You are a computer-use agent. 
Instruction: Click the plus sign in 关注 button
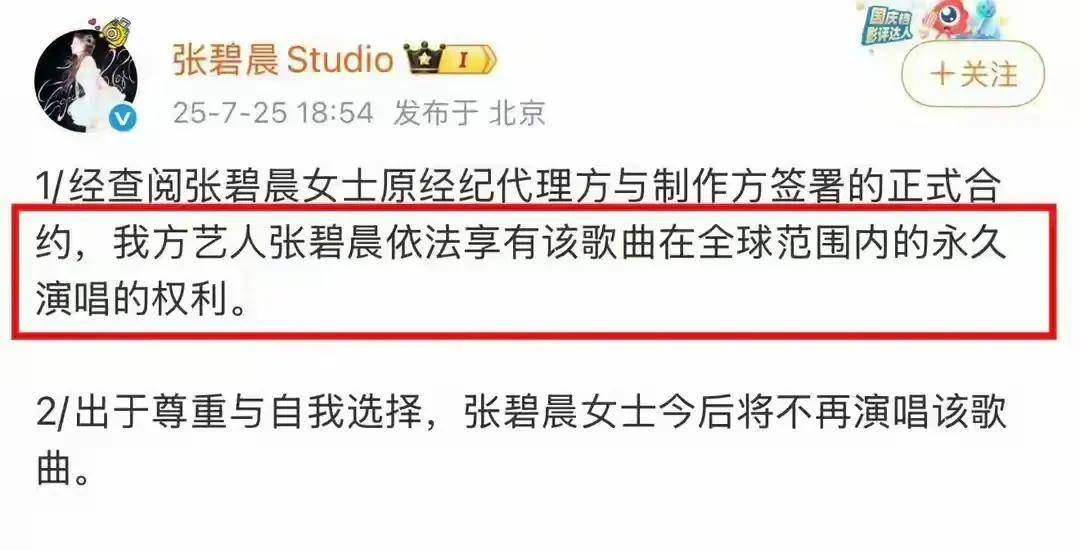point(941,74)
